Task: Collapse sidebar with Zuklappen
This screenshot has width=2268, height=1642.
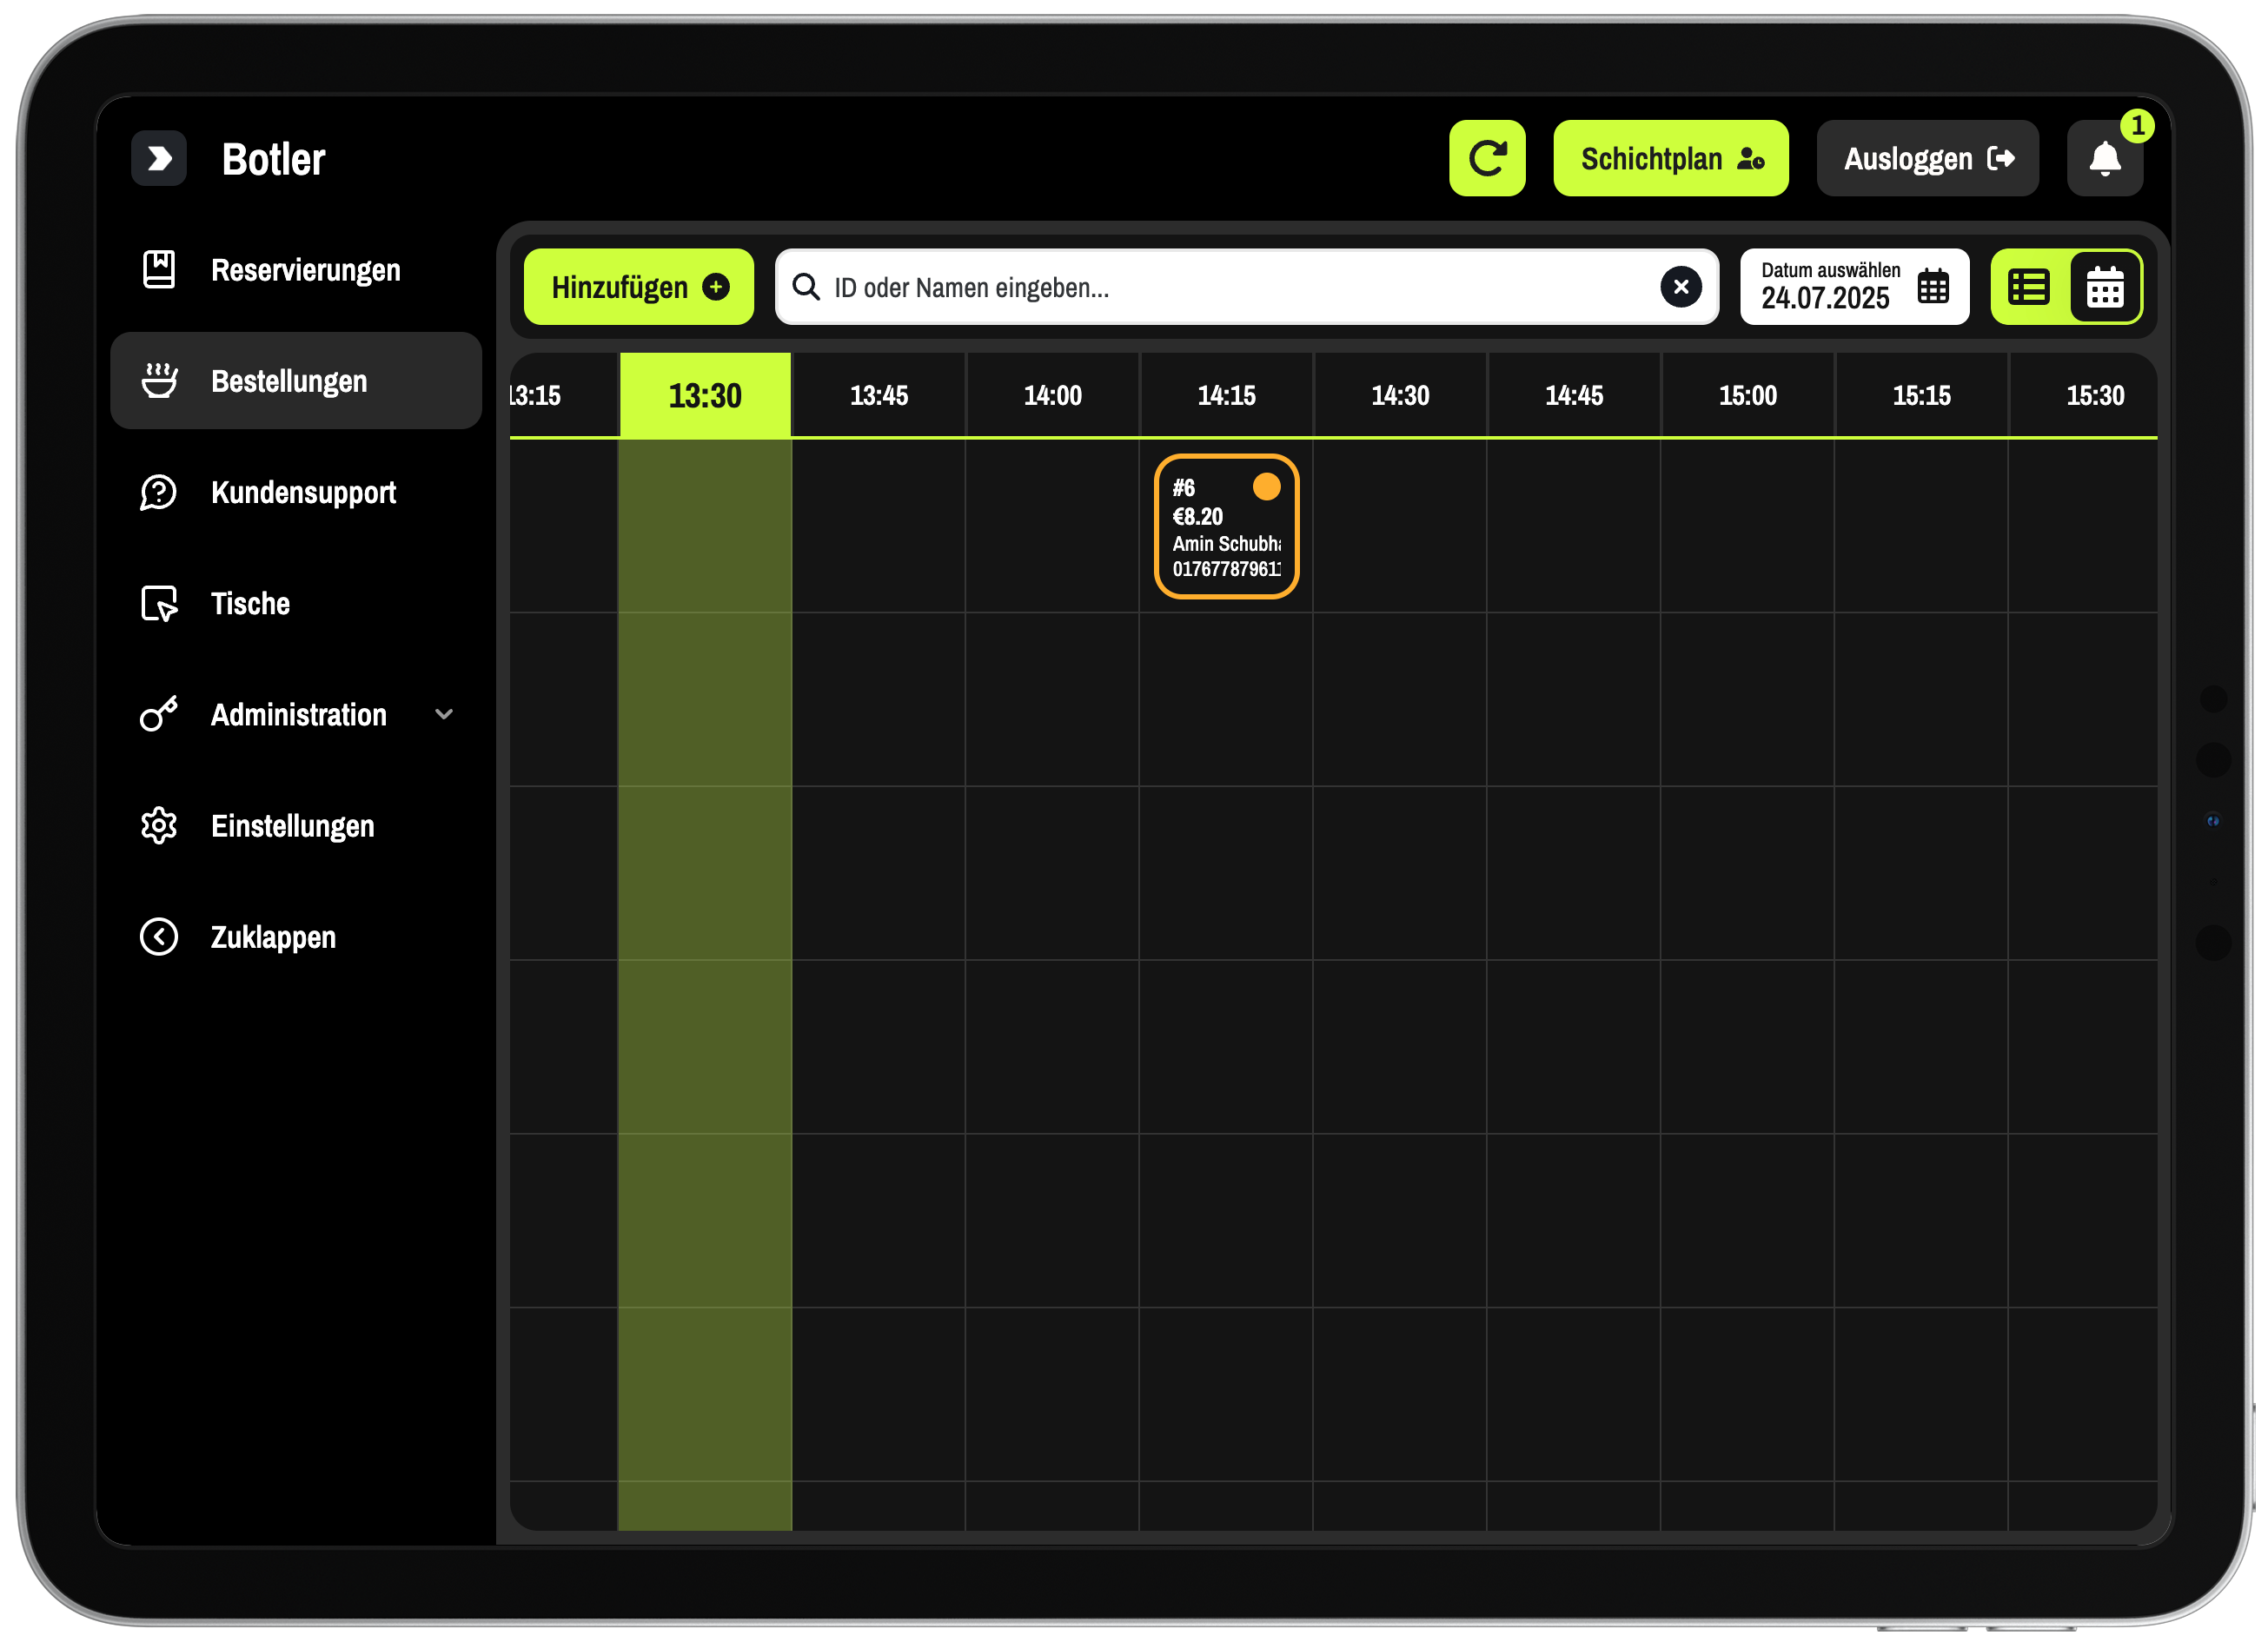Action: (x=272, y=937)
